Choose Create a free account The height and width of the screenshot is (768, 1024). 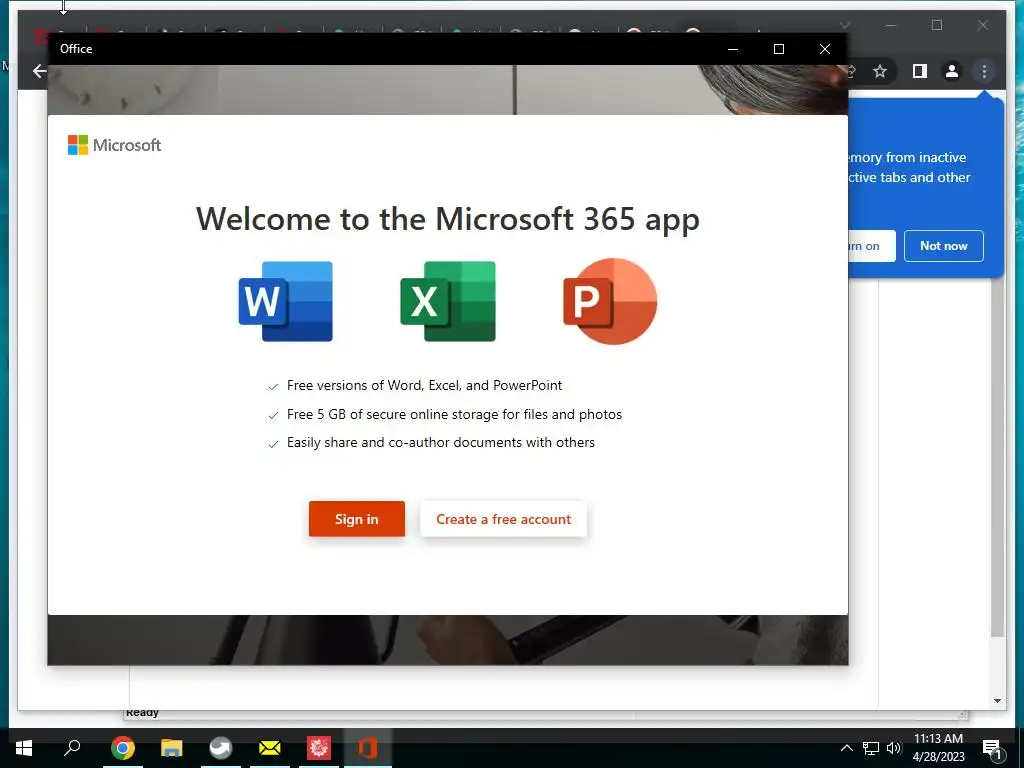tap(504, 519)
